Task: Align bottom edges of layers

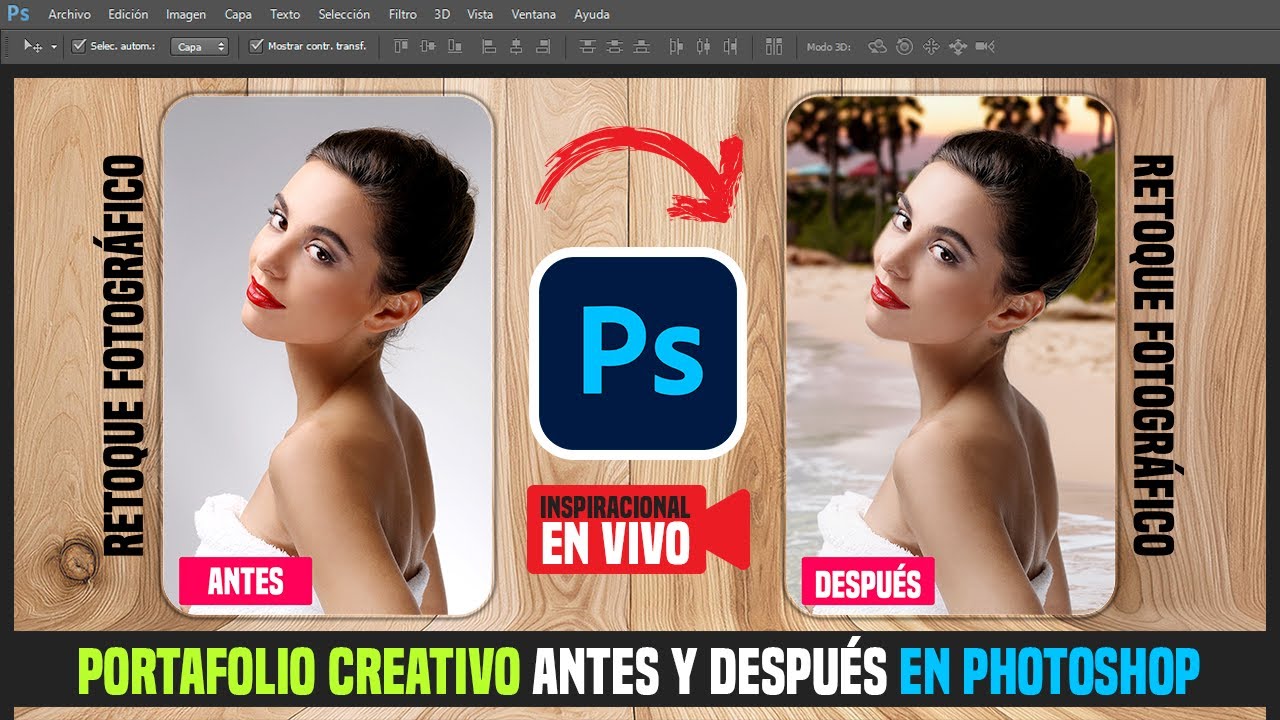Action: coord(455,46)
